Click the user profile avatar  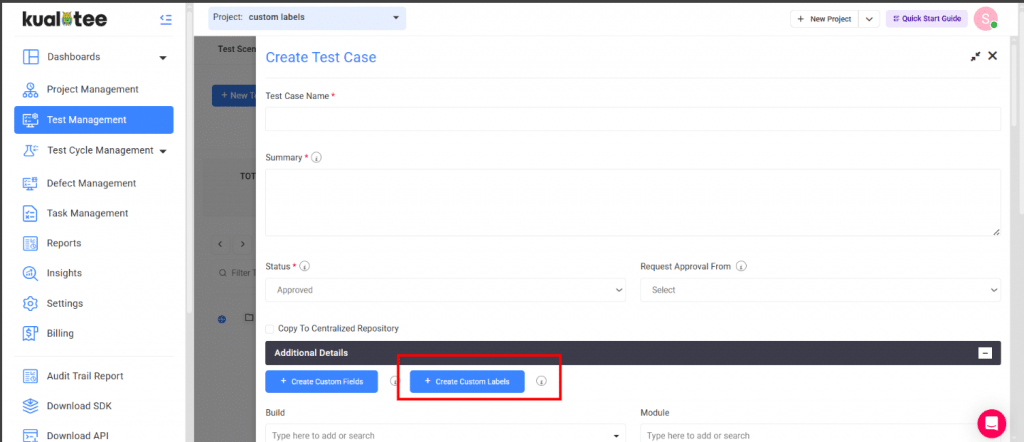(x=985, y=19)
